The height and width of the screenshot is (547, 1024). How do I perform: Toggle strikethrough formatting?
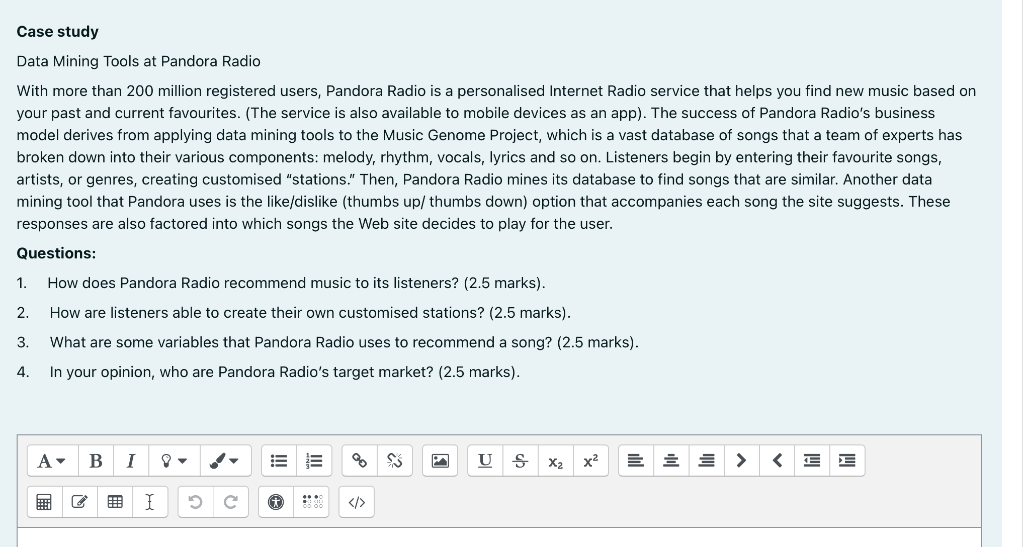click(520, 461)
